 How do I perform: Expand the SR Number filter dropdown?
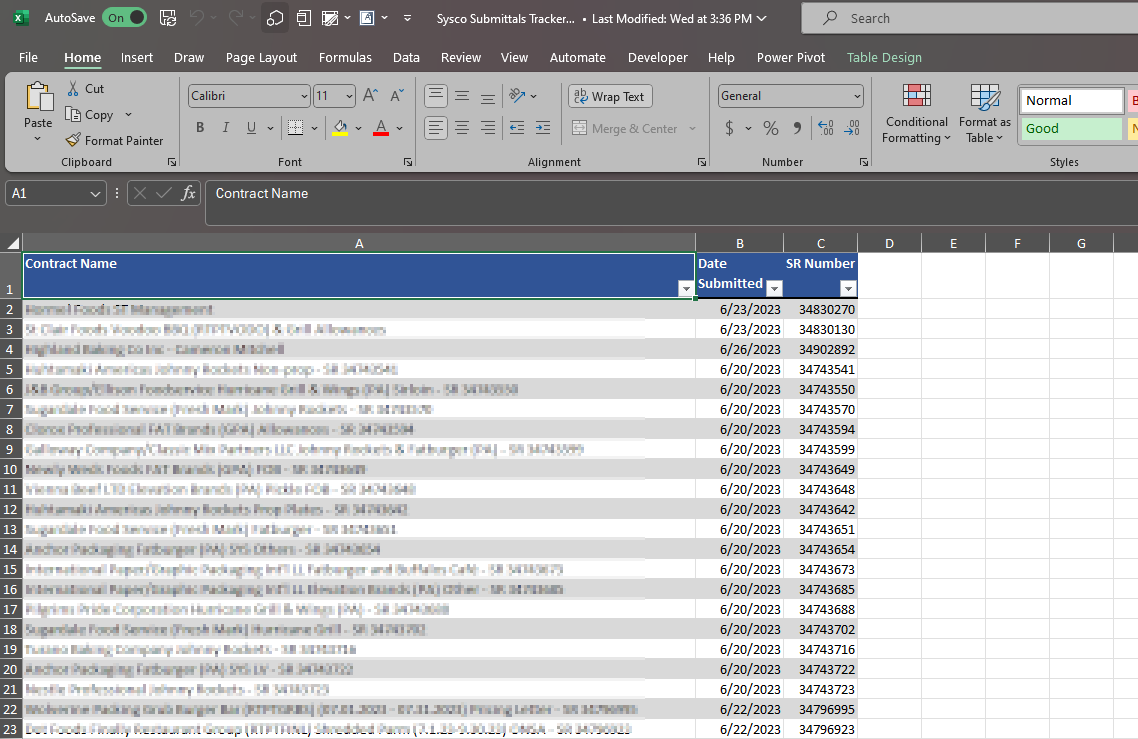point(848,289)
